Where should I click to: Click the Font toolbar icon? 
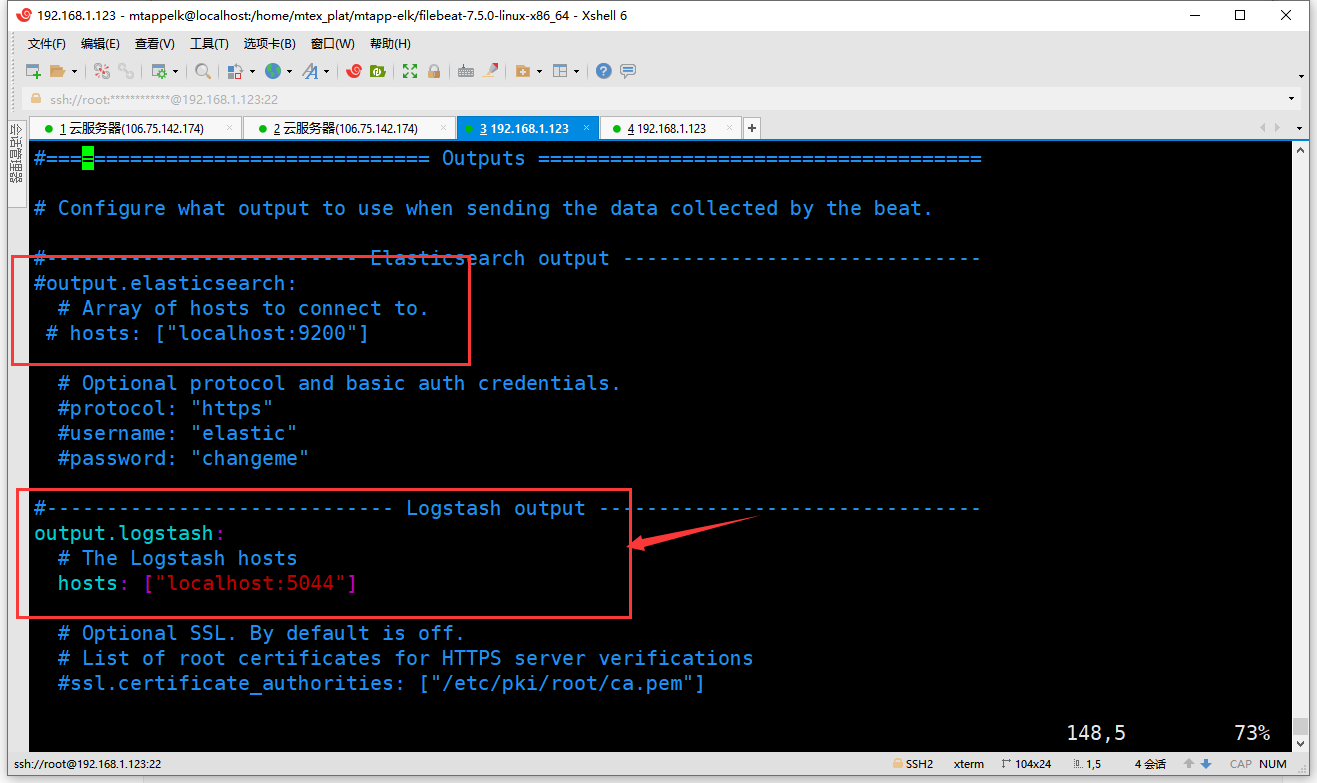coord(310,71)
